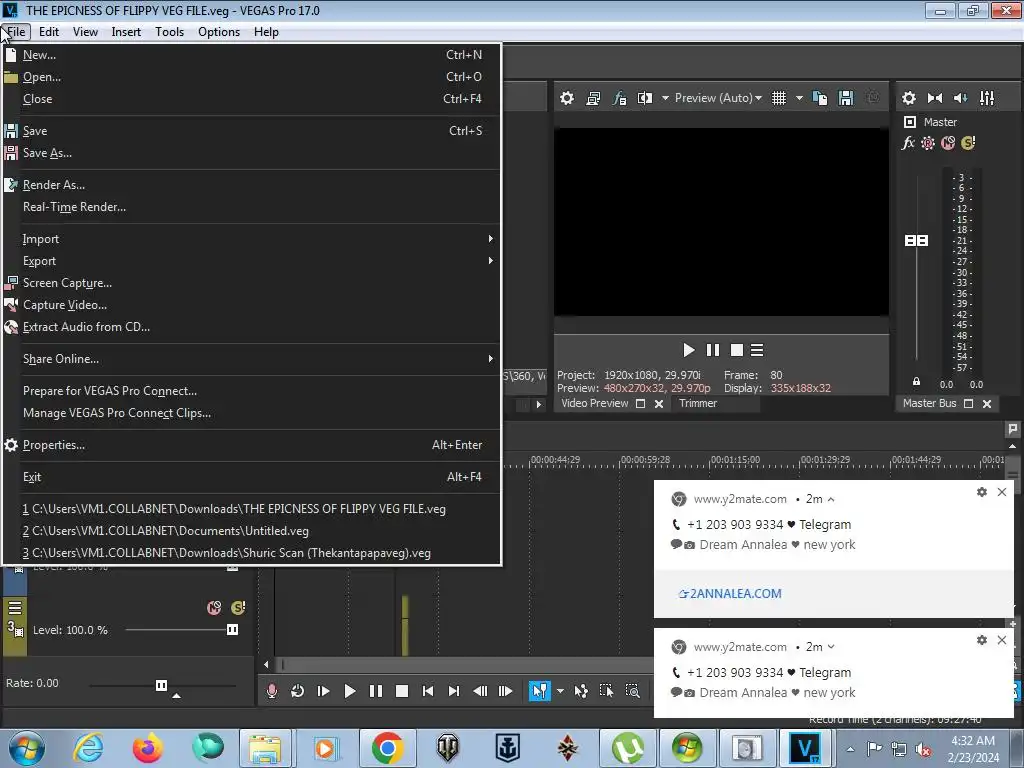Open Master automation settings gear icon
Image resolution: width=1024 pixels, height=768 pixels.
point(928,143)
